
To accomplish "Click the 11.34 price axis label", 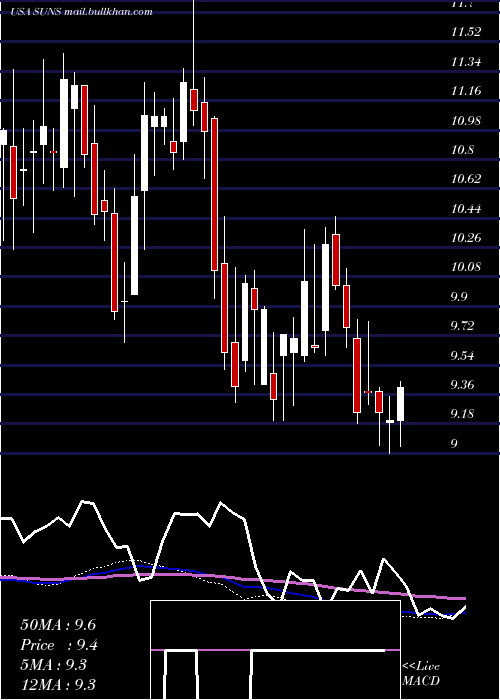I will [x=466, y=62].
